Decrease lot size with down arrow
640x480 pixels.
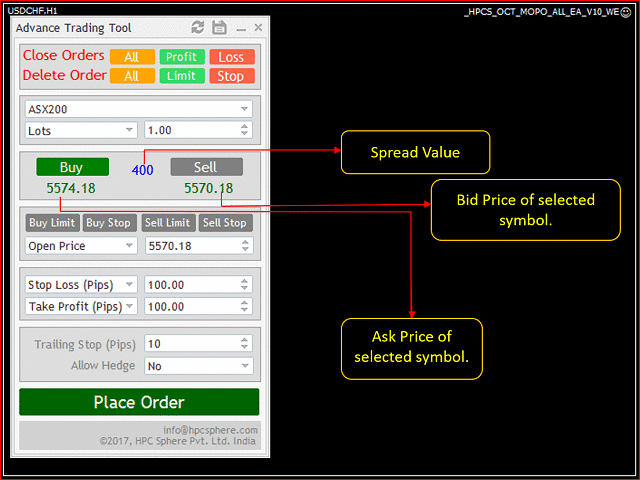point(244,134)
